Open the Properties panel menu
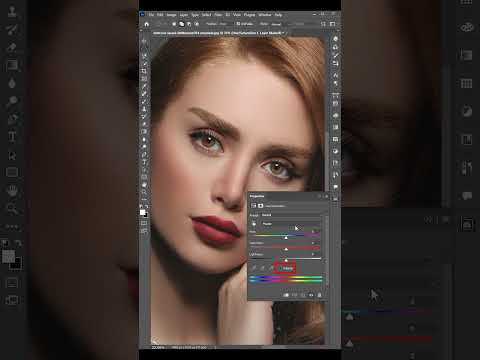The height and width of the screenshot is (360, 480). 326,196
